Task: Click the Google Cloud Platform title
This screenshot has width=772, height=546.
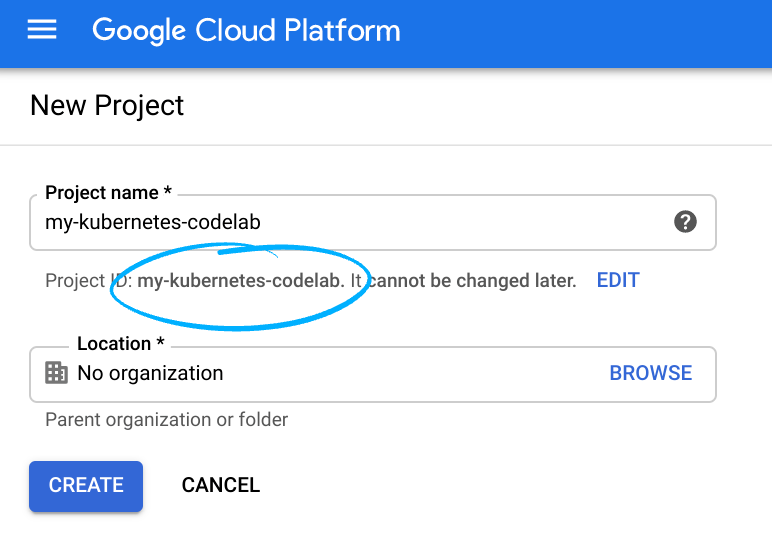Action: click(246, 30)
